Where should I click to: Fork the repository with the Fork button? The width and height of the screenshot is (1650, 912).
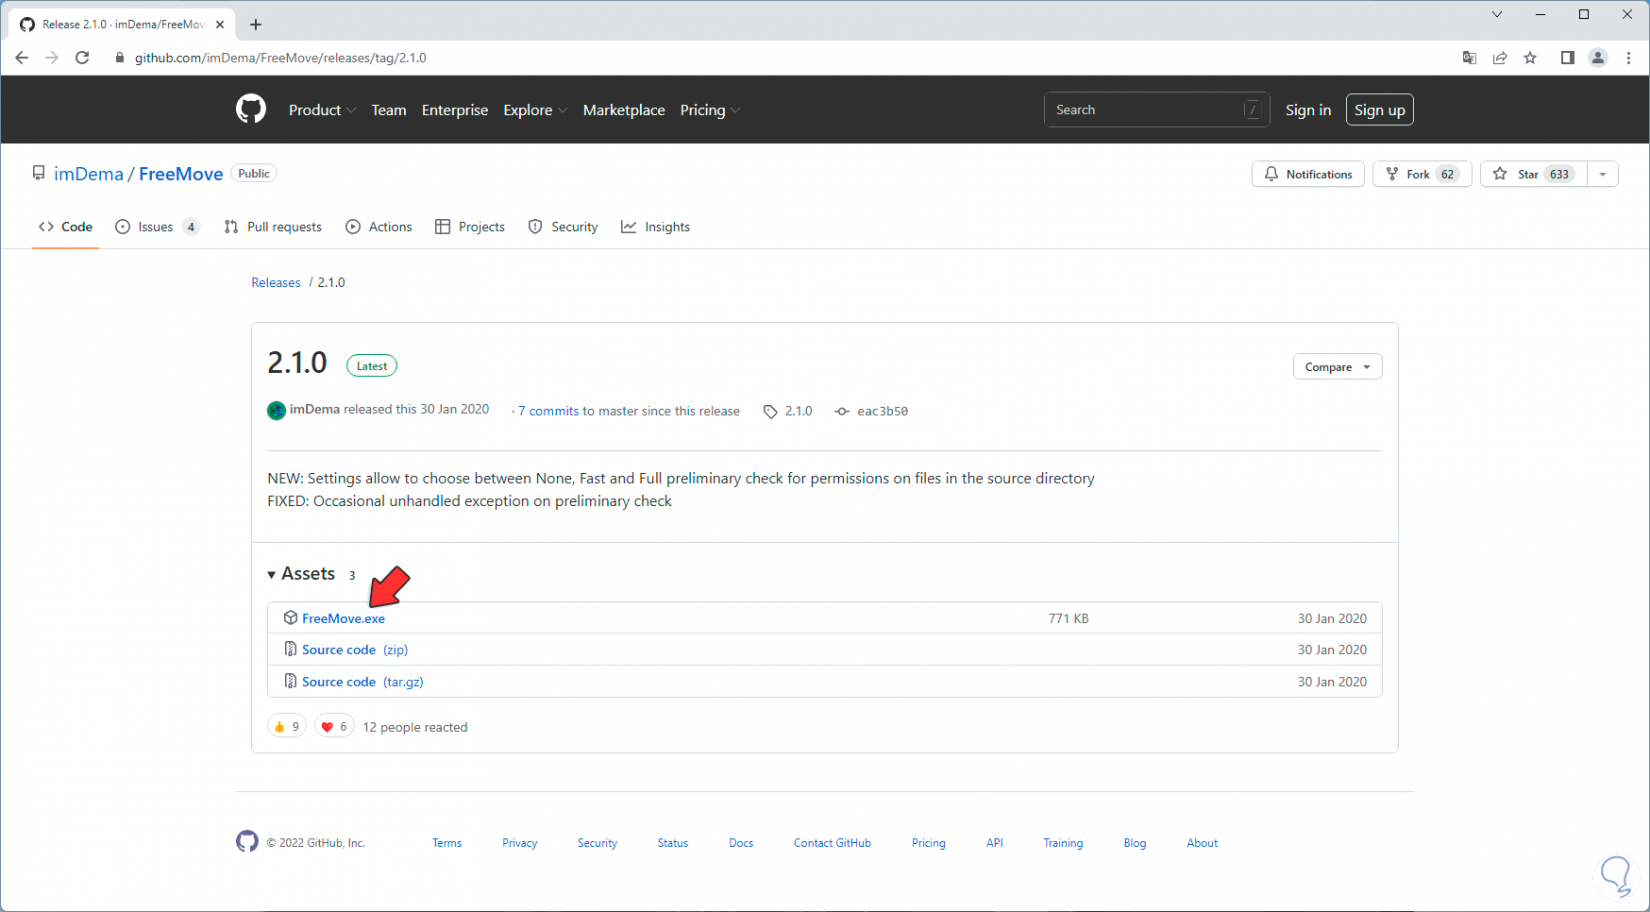point(1422,174)
